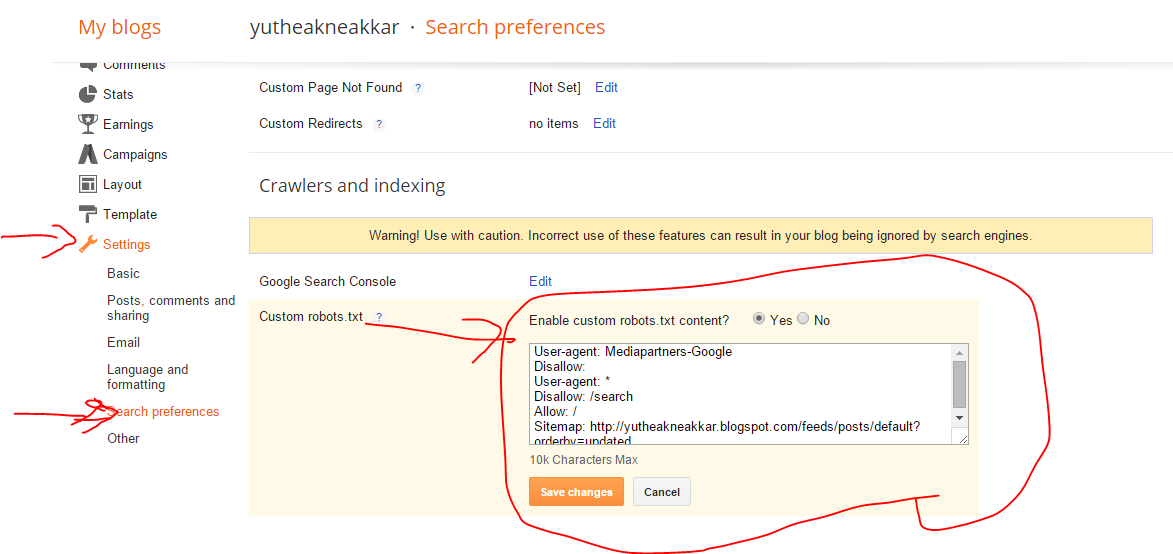Open help icon for Custom robots.txt
Screen dimensions: 1173x554
coord(379,317)
